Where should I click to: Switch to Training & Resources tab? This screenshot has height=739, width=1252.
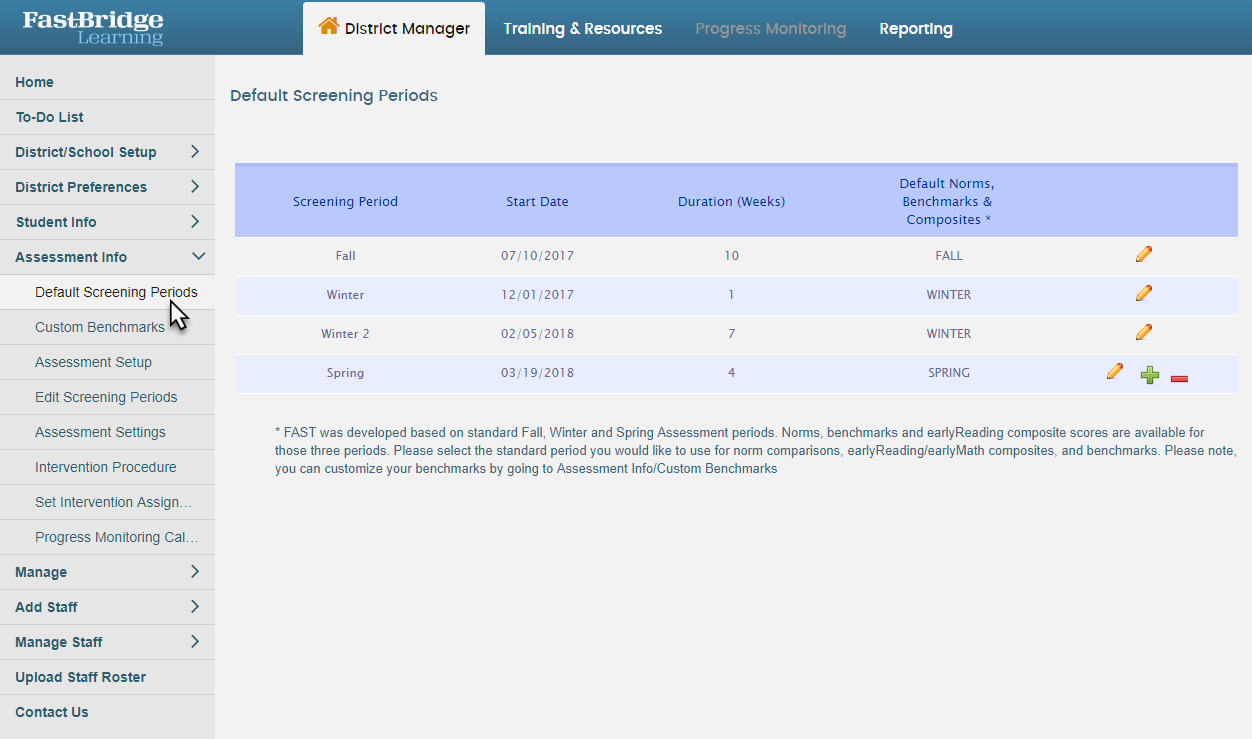(x=583, y=29)
